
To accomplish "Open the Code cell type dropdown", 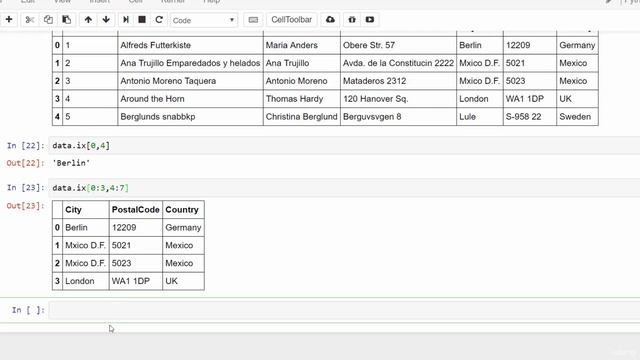I will [204, 20].
